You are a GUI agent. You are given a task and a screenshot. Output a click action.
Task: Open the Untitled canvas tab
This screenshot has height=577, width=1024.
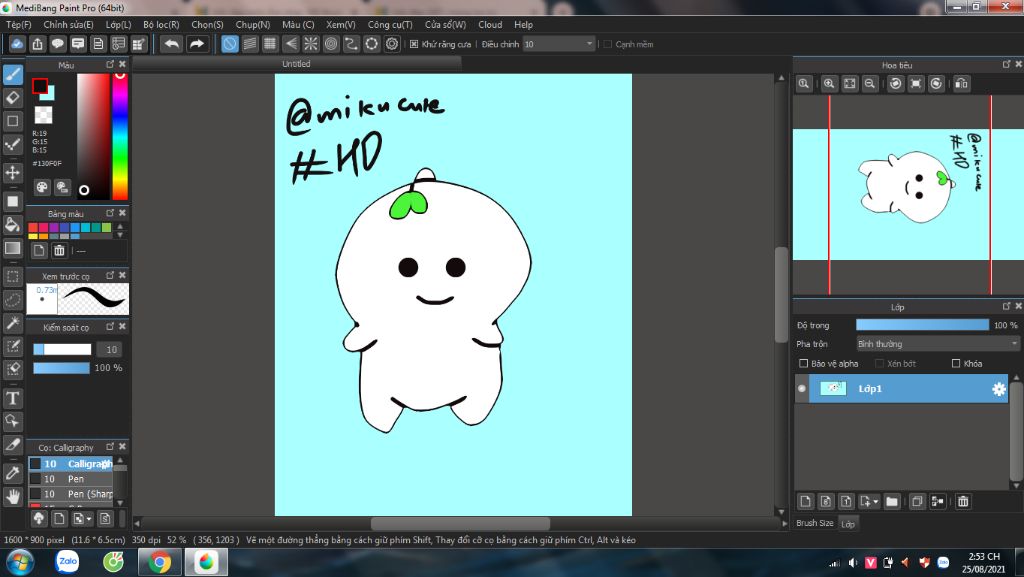[x=296, y=64]
